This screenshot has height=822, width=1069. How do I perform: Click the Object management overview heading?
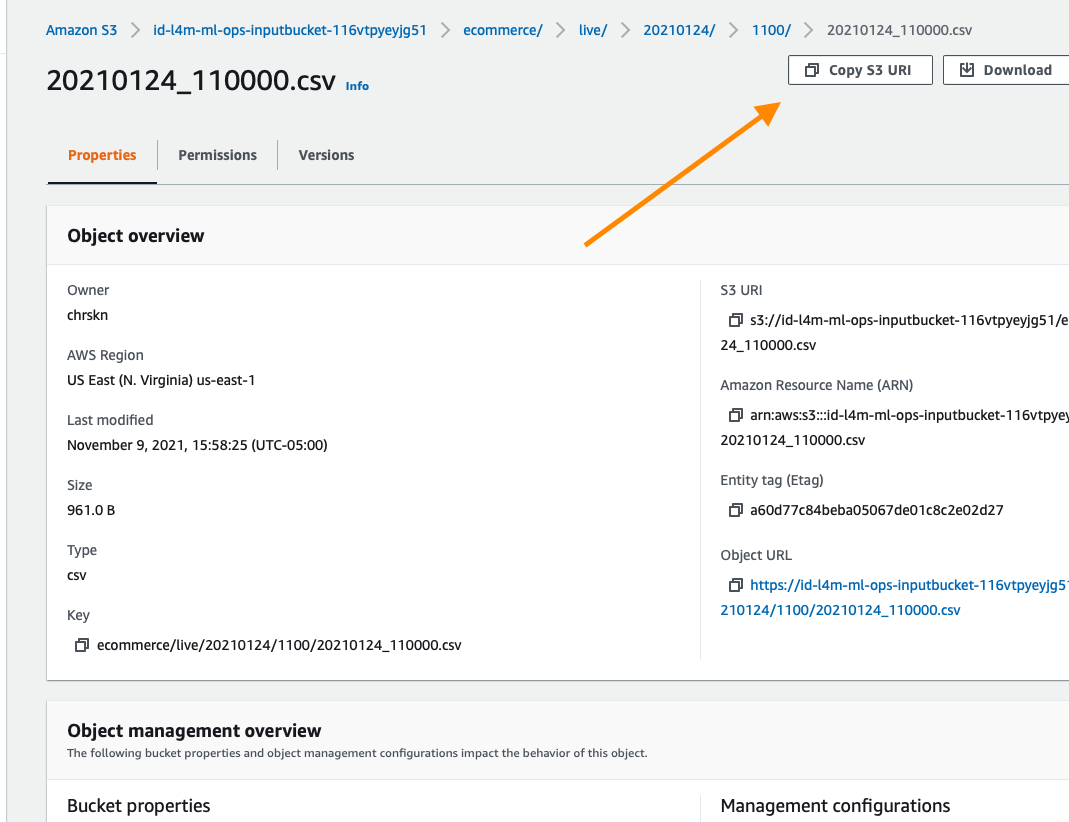194,731
